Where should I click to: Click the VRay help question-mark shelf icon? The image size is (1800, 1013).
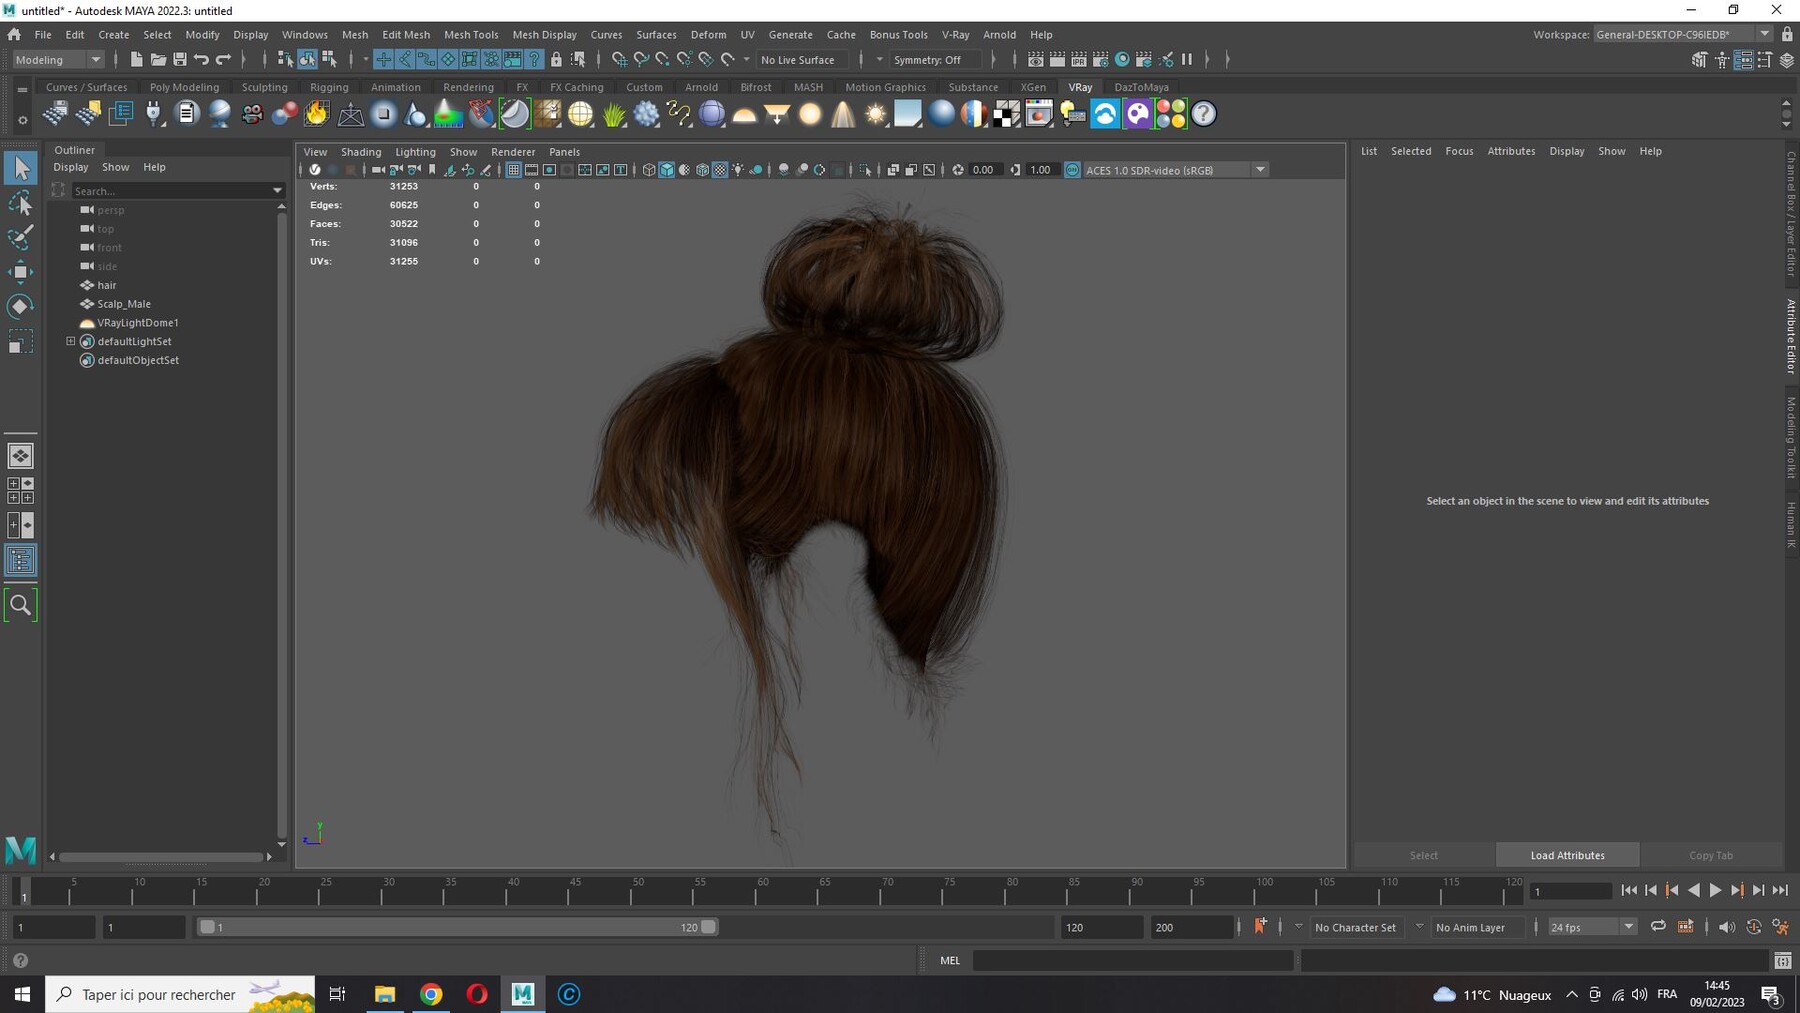1204,114
